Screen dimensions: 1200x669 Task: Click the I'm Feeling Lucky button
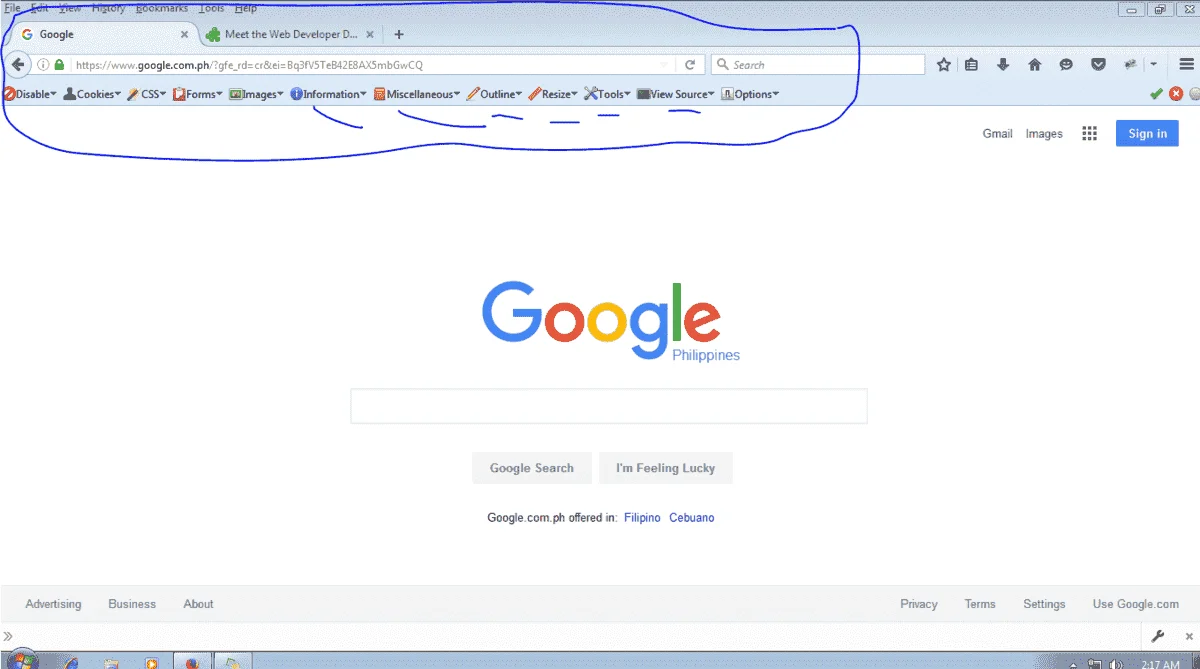[x=666, y=468]
